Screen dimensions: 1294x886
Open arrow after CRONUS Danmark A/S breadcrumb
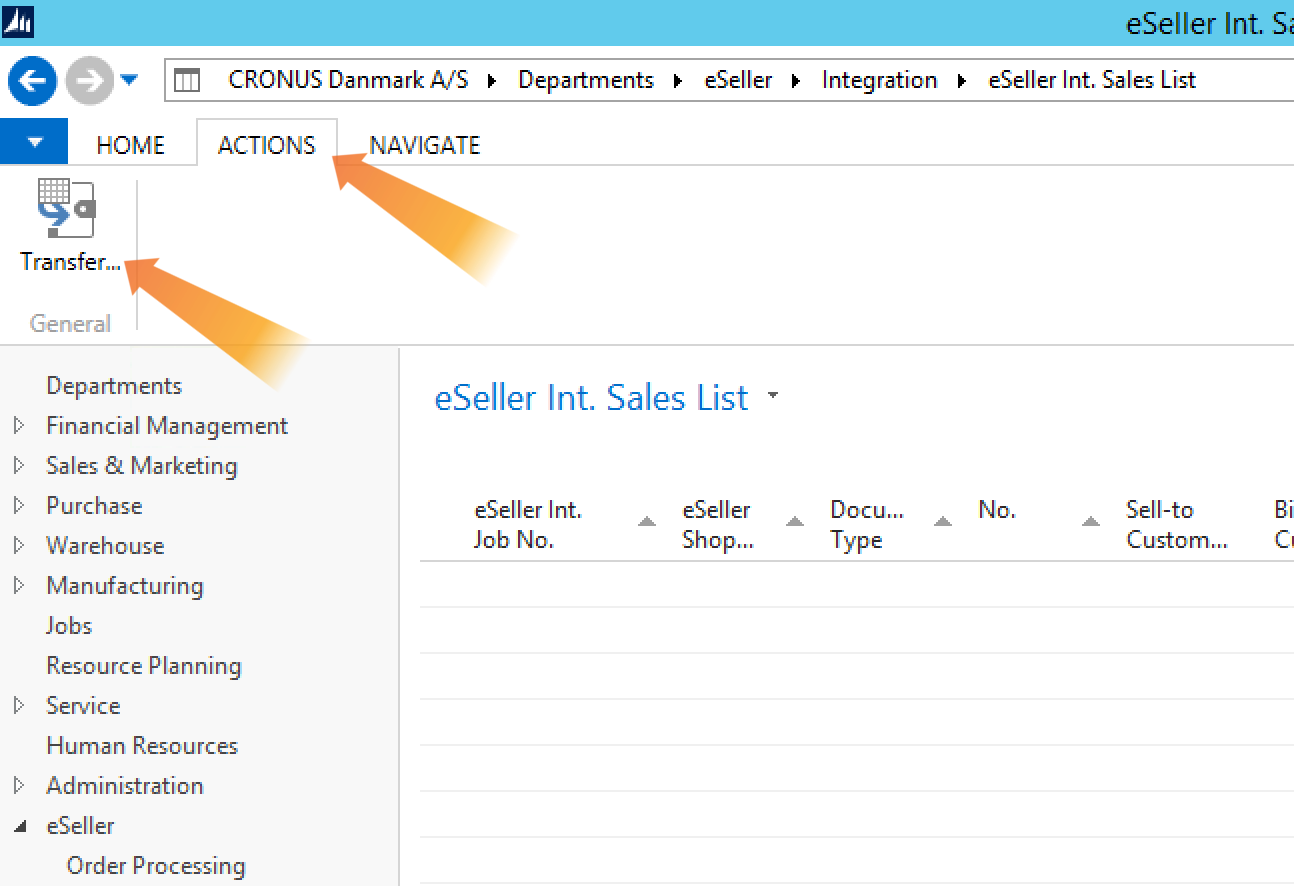(492, 81)
